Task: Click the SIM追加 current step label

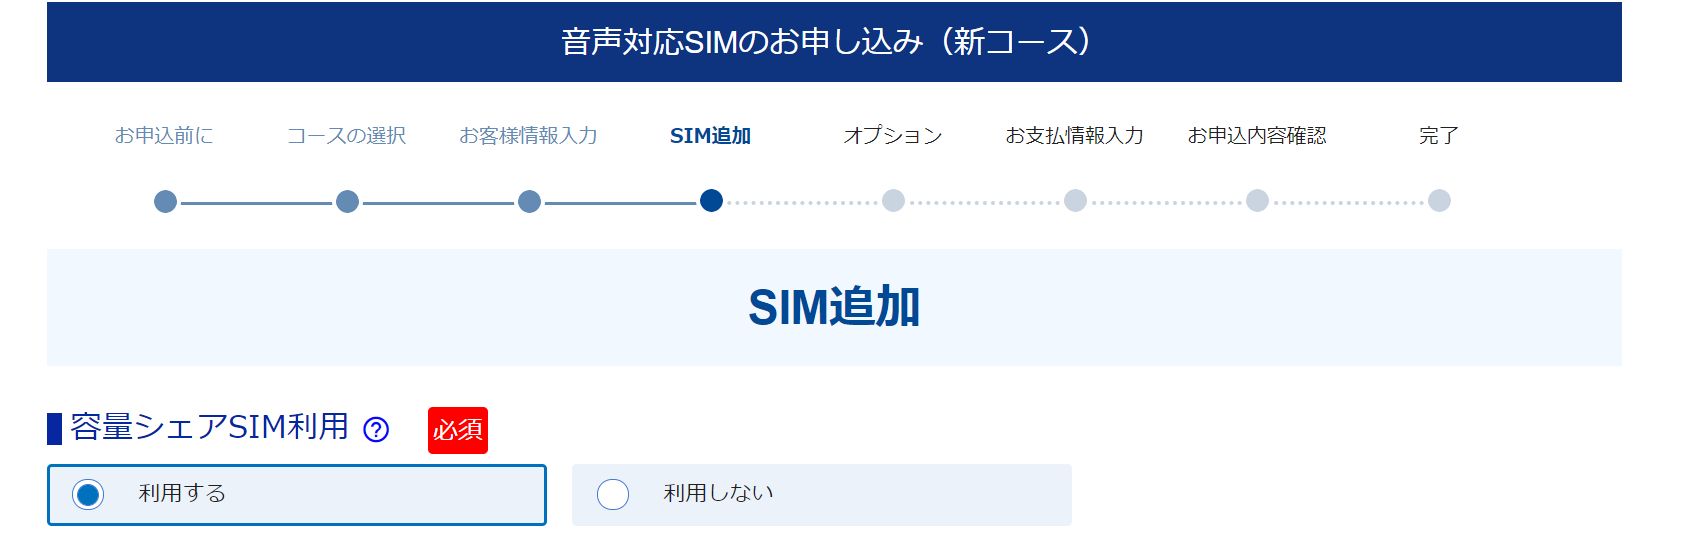Action: click(x=711, y=135)
